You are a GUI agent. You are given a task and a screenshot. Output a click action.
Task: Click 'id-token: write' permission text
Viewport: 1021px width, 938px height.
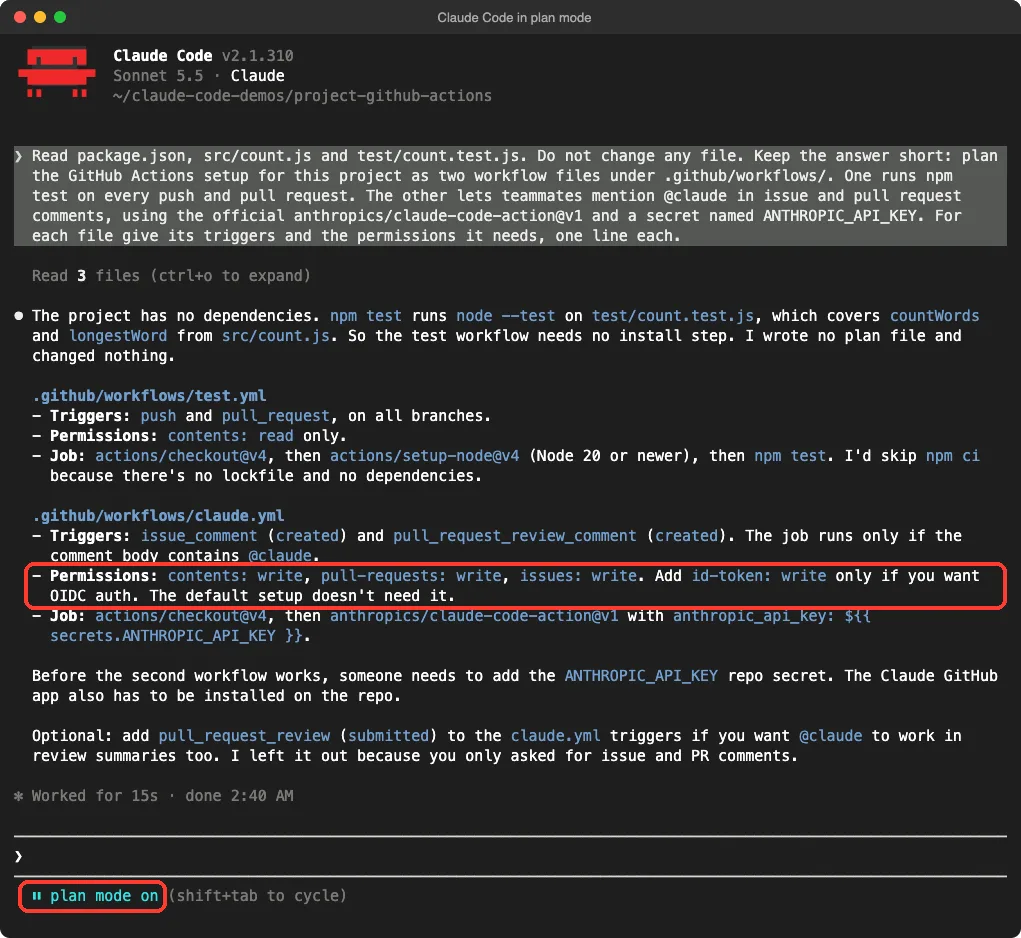[759, 575]
